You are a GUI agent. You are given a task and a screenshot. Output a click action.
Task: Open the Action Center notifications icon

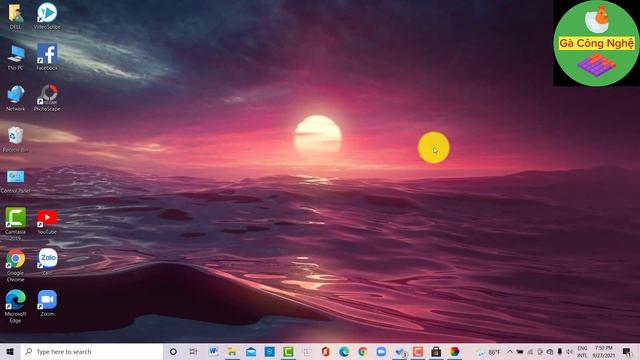627,351
